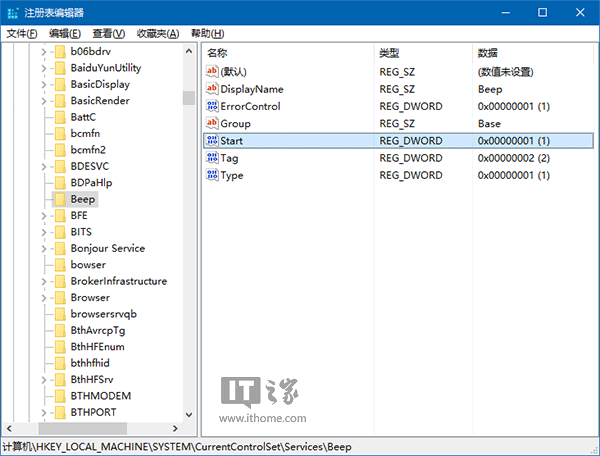
Task: Click the ErrorControl DWORD value icon
Action: tap(212, 106)
